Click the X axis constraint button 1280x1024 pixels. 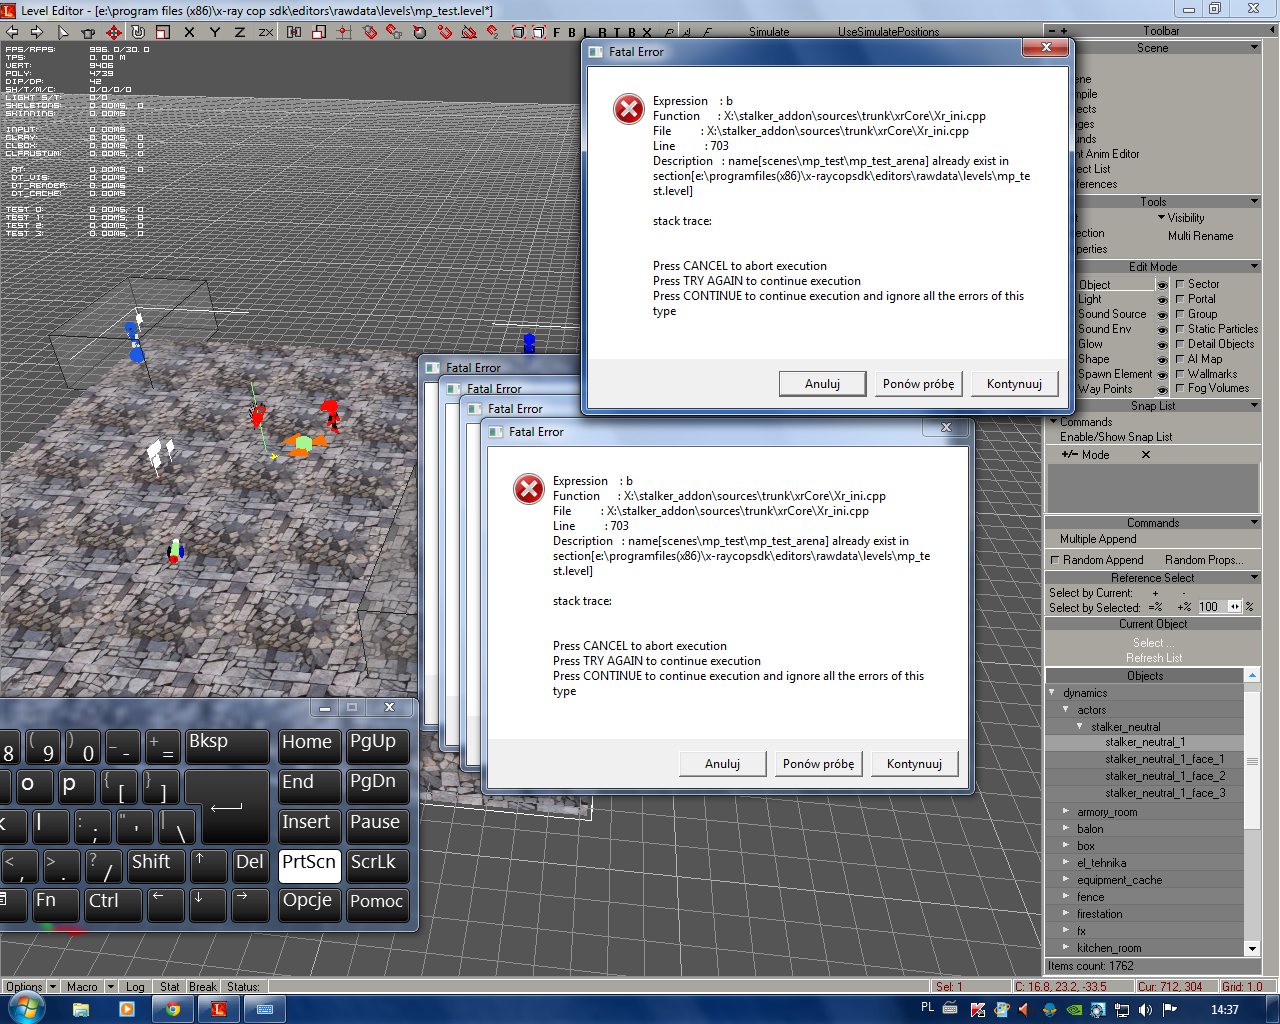click(x=189, y=32)
